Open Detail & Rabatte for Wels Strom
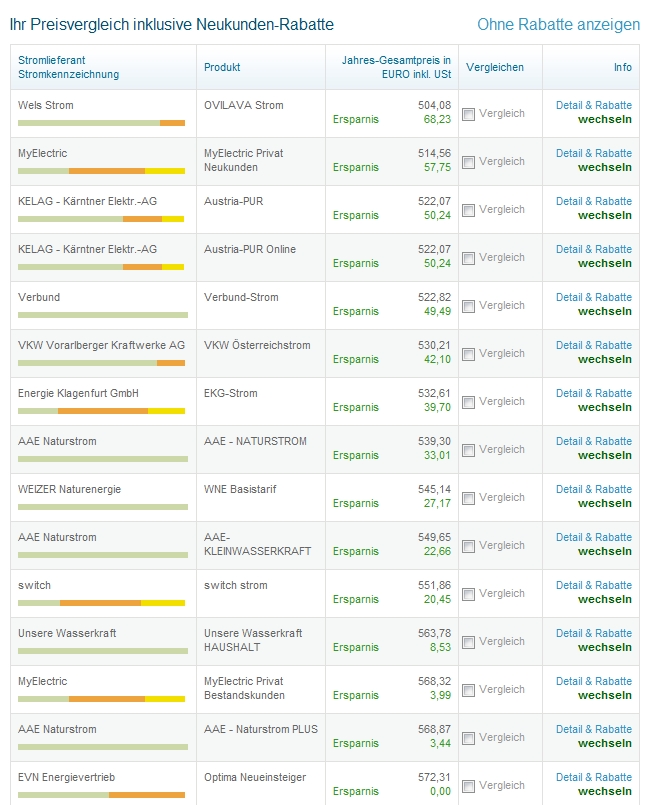Screen dimensions: 647x805 coord(593,105)
